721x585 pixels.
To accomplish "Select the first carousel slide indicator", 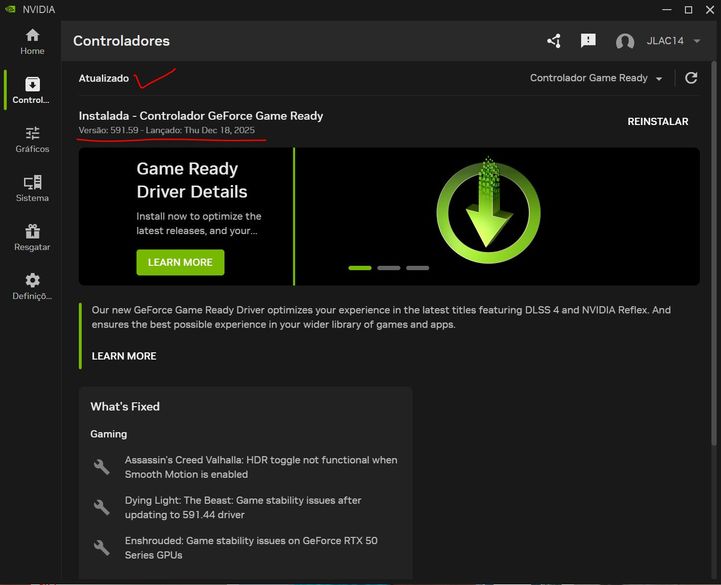I will (360, 268).
